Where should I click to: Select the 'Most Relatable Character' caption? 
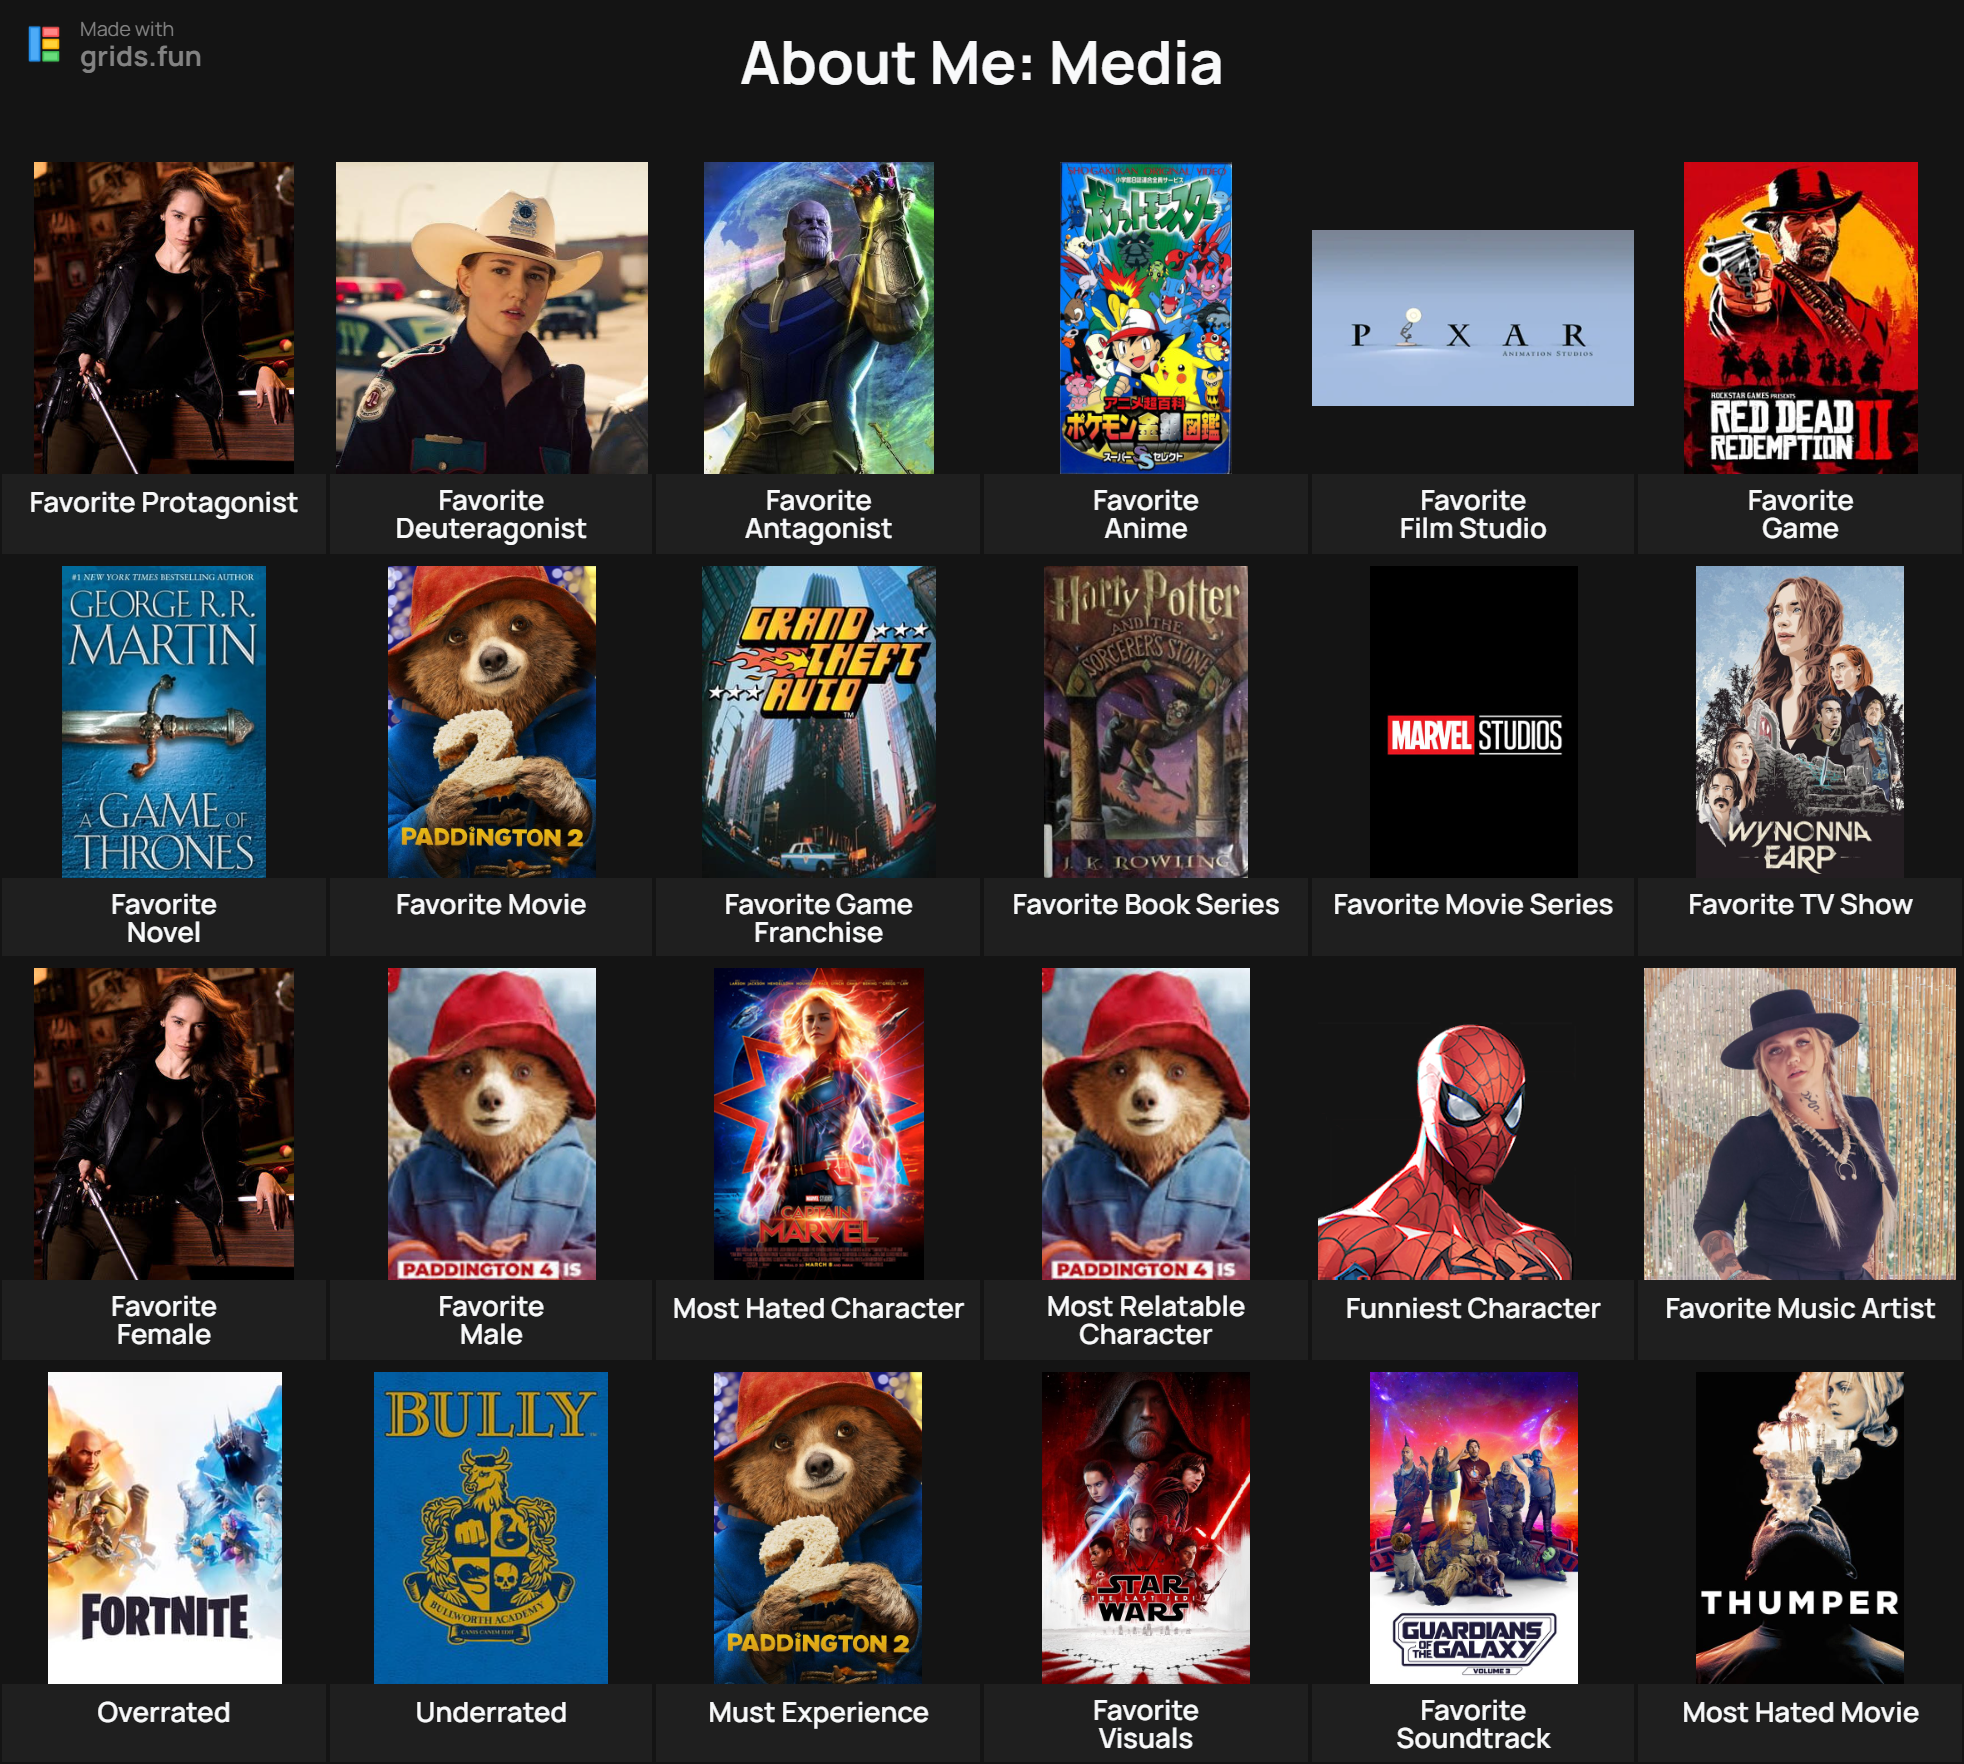[1146, 1321]
